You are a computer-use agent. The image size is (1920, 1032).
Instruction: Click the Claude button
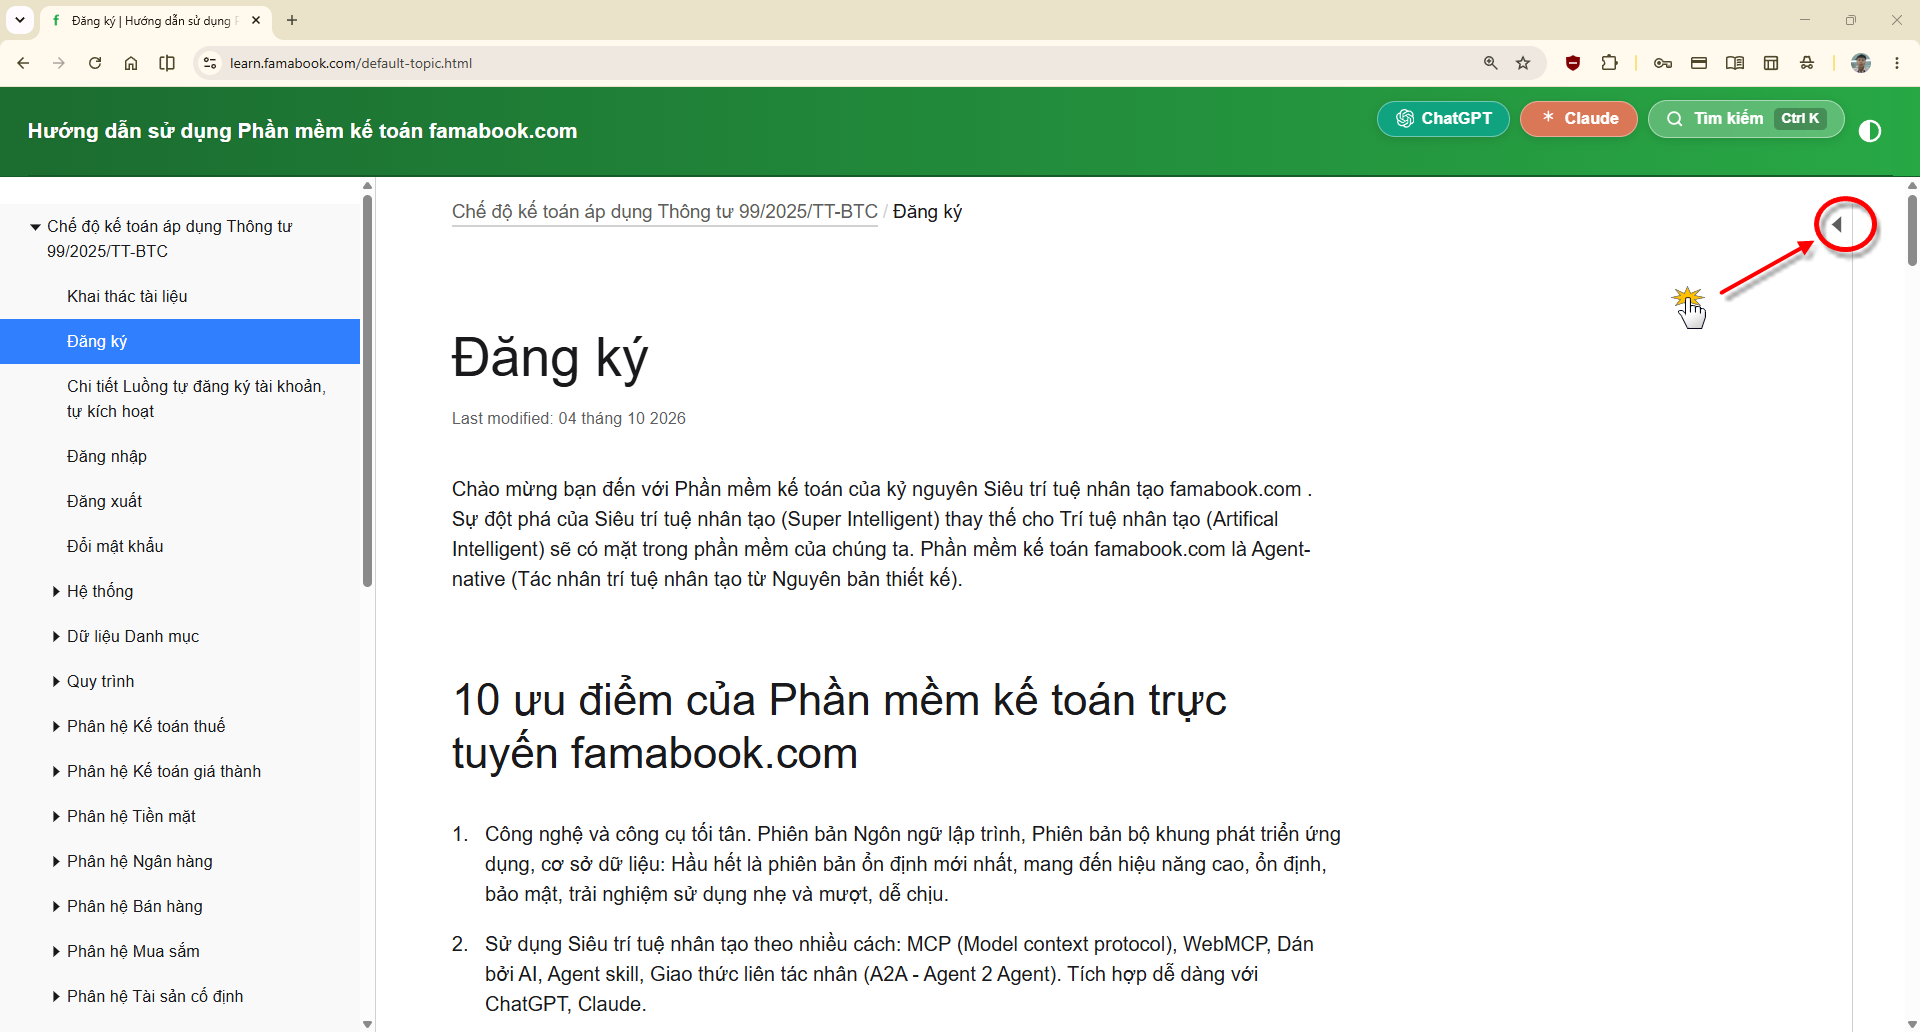click(1578, 119)
